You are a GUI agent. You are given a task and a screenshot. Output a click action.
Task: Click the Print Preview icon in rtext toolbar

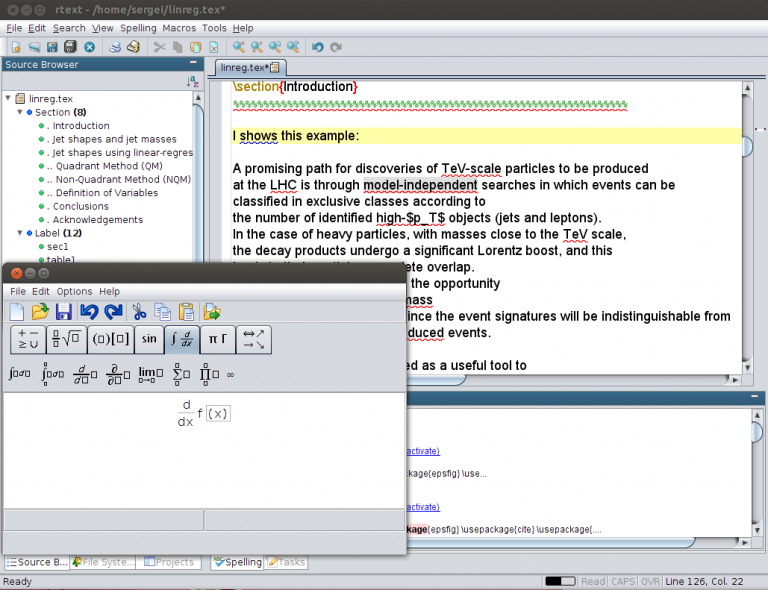133,47
